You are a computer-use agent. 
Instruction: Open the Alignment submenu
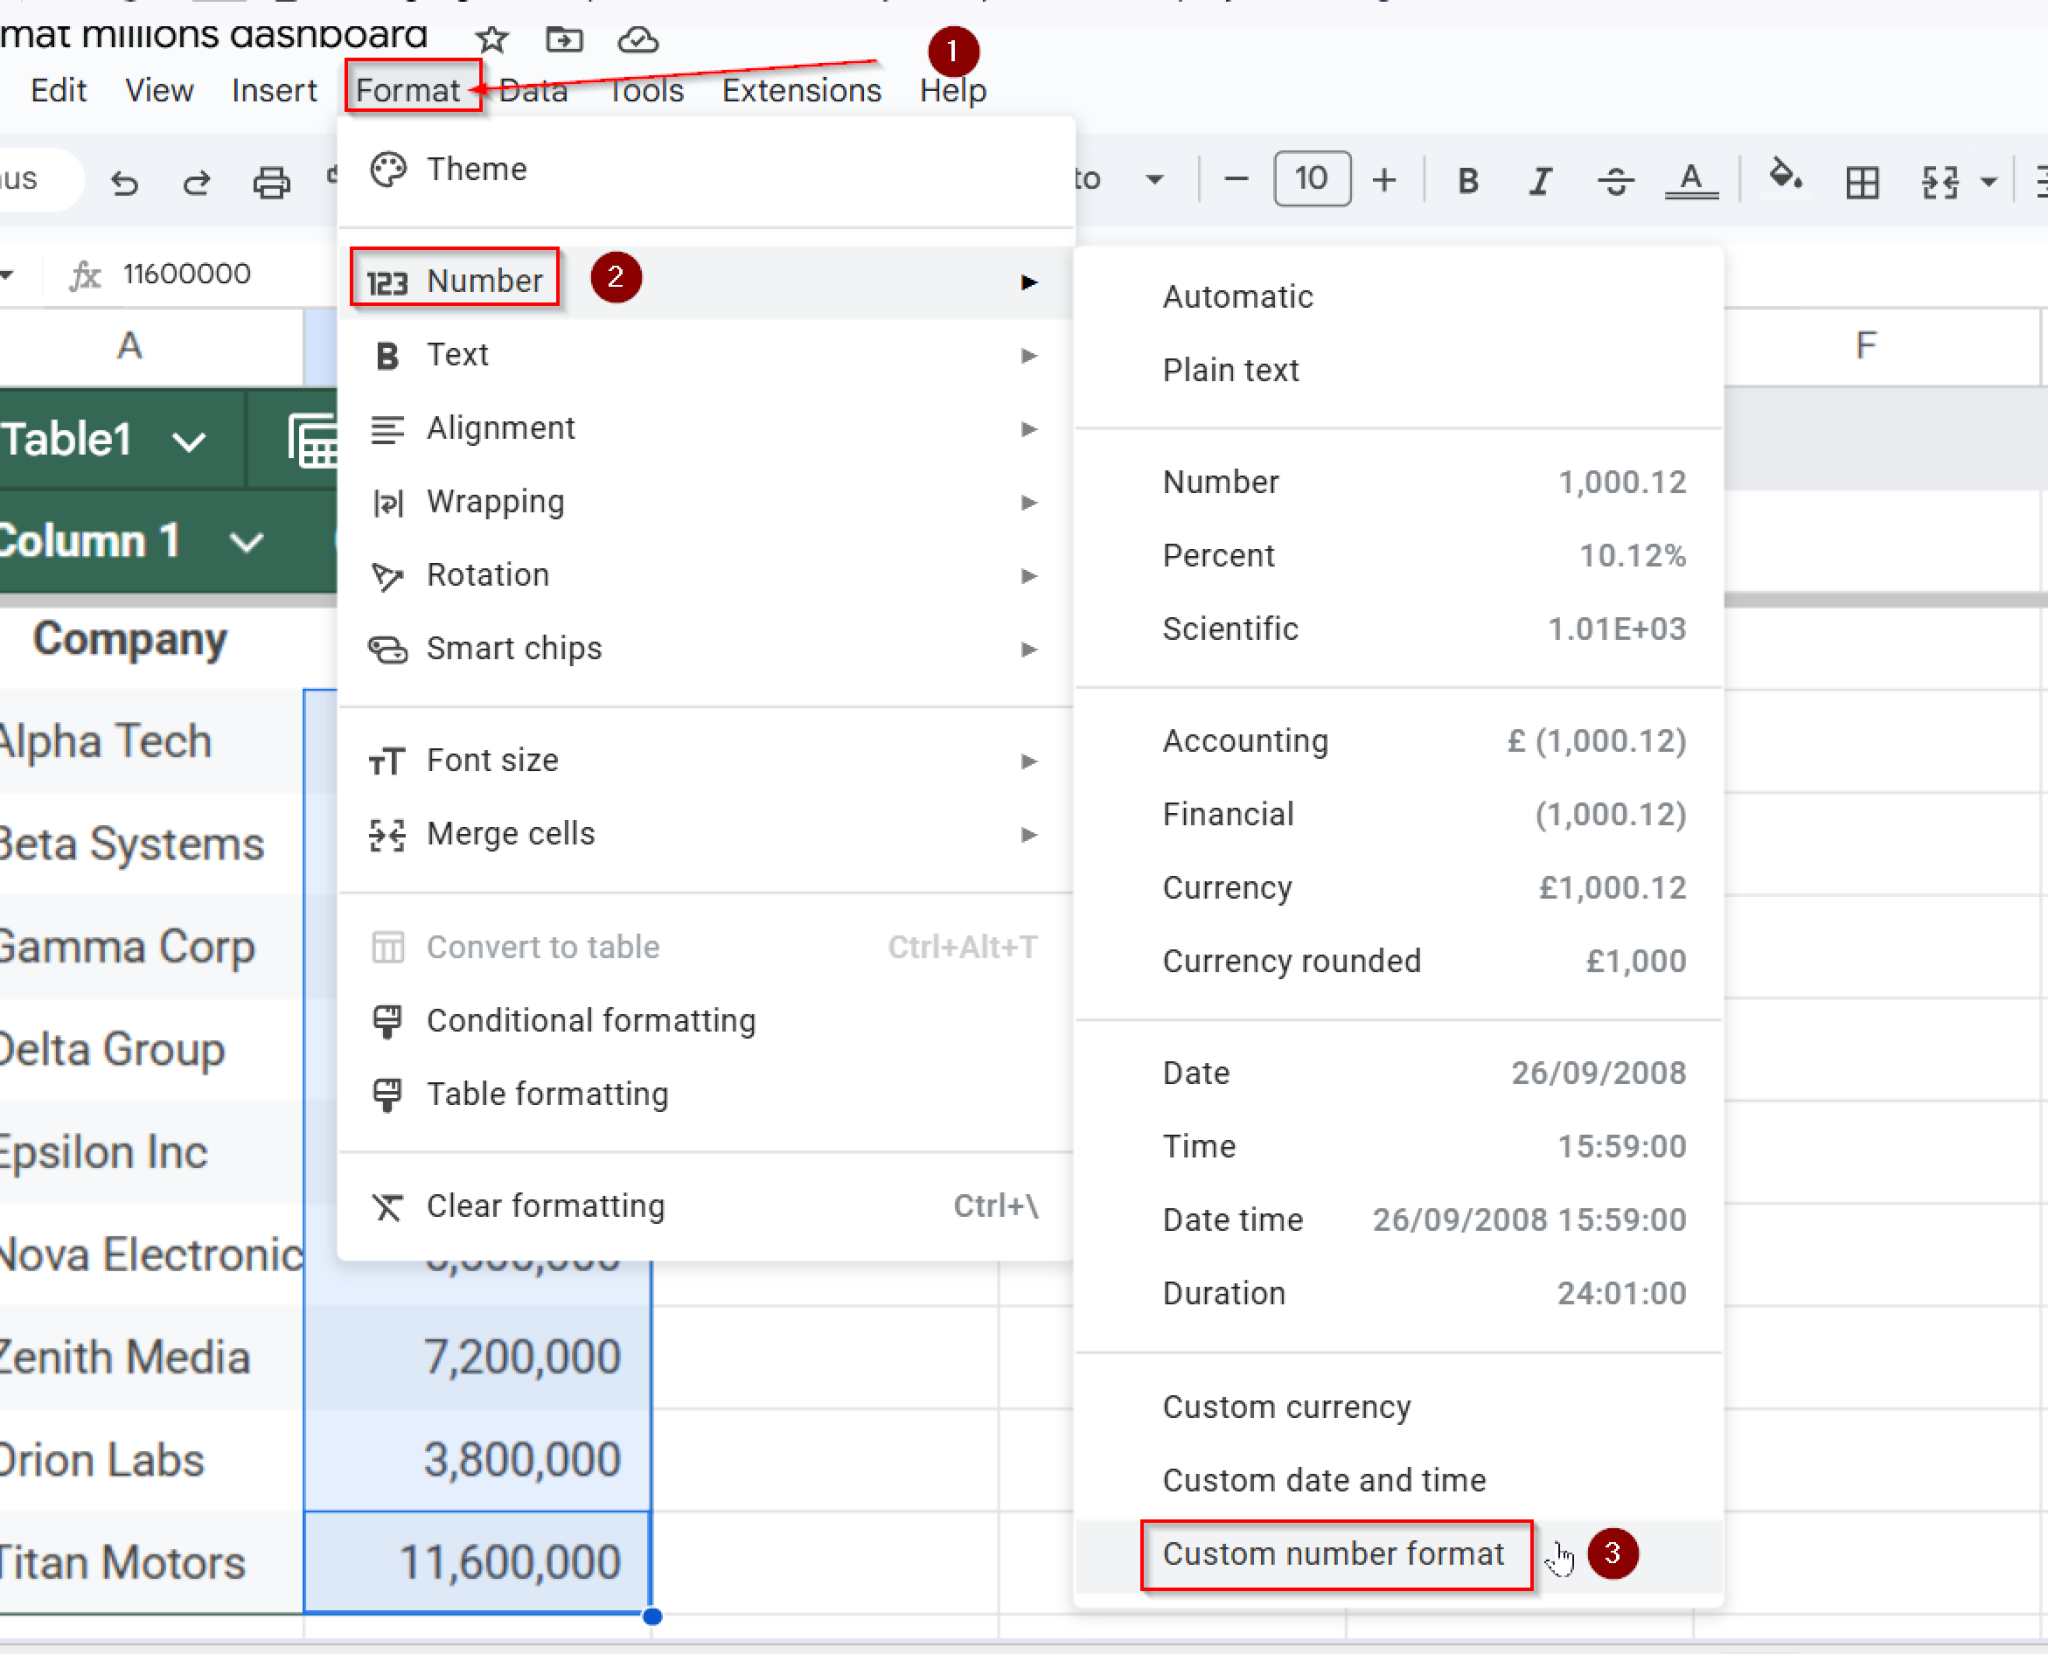[500, 428]
